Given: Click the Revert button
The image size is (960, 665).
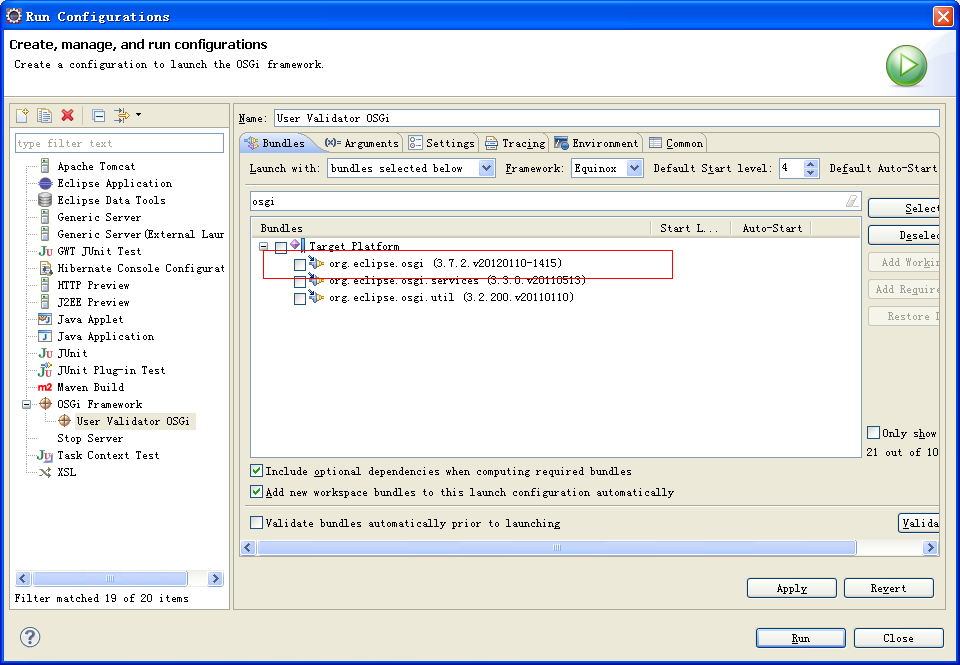Looking at the screenshot, I should (x=888, y=588).
